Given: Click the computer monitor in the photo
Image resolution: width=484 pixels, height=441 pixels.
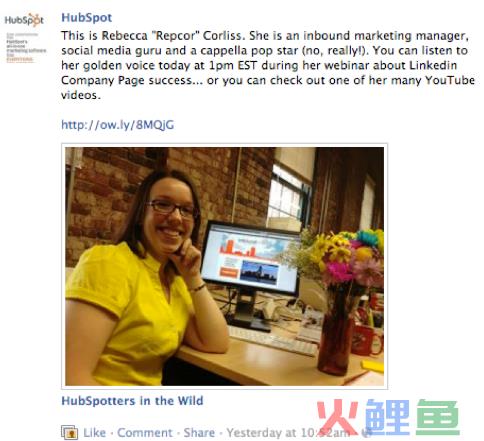Looking at the screenshot, I should coord(251,259).
